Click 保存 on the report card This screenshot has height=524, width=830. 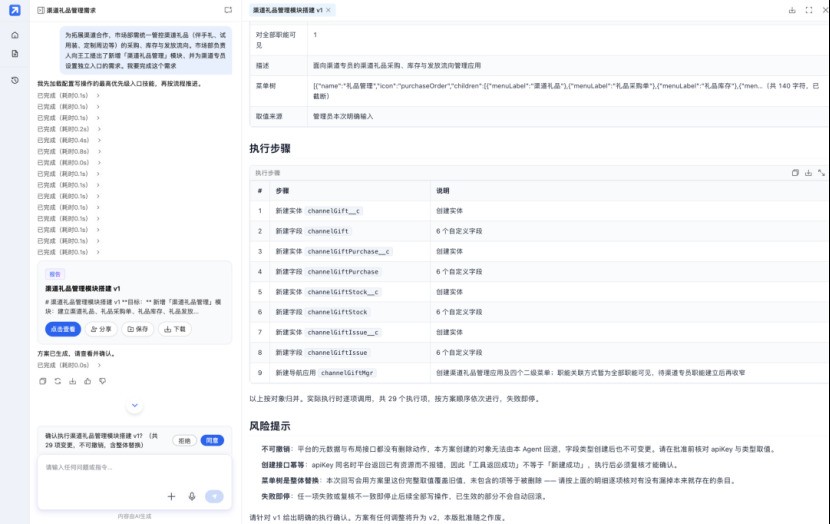[138, 329]
